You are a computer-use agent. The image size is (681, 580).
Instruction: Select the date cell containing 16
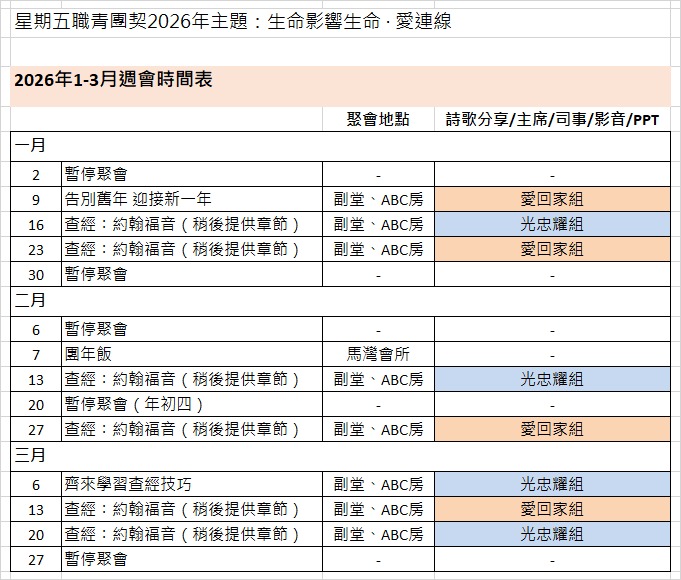(x=36, y=224)
